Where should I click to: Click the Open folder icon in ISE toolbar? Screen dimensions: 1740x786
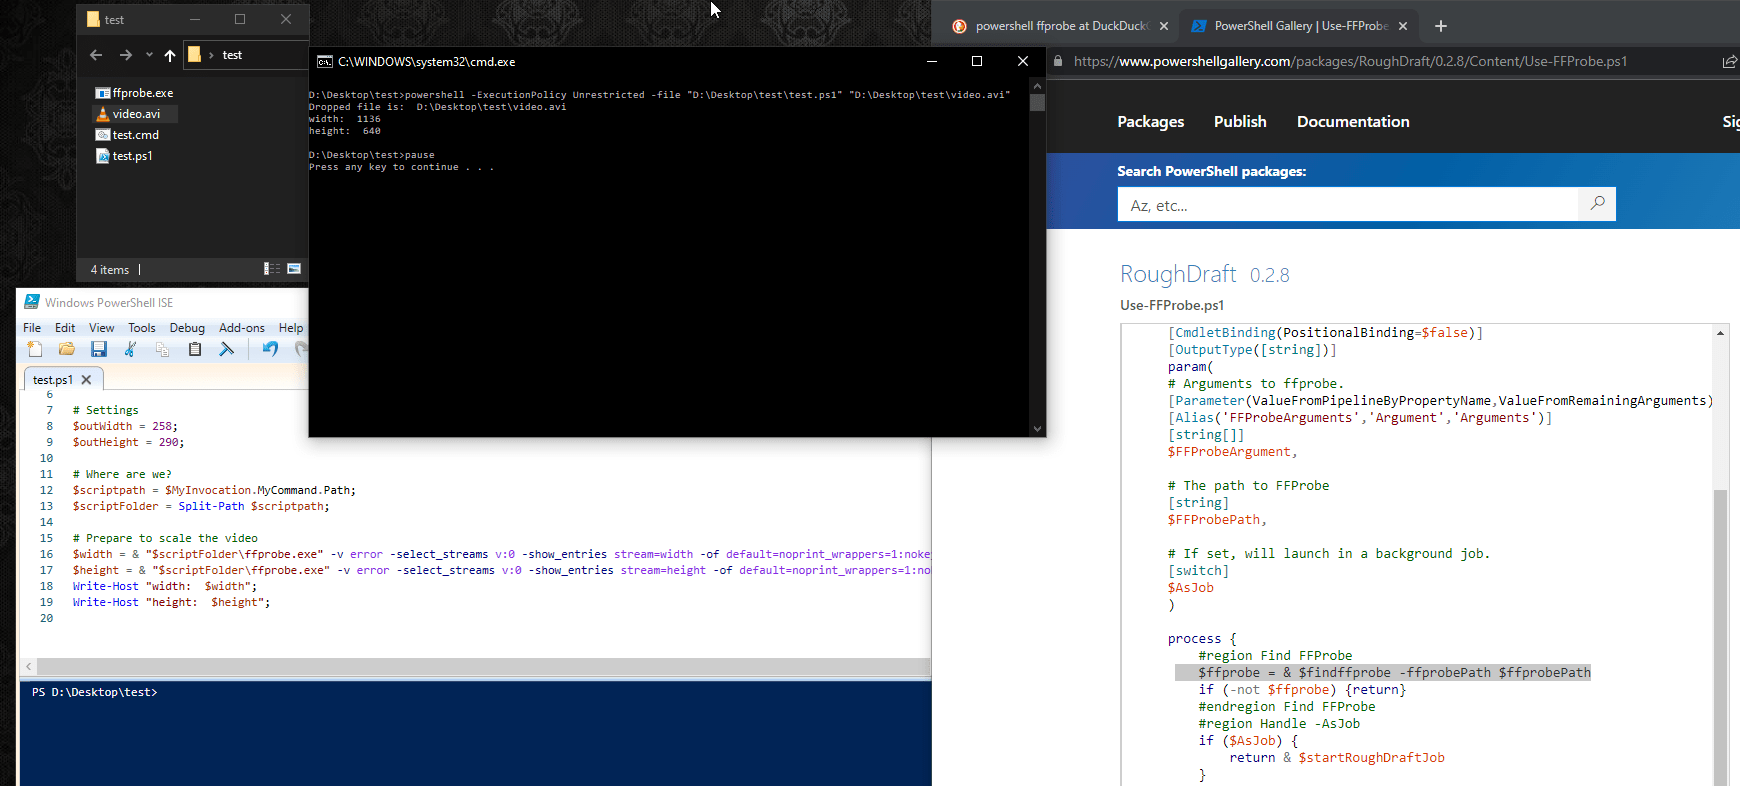coord(67,349)
